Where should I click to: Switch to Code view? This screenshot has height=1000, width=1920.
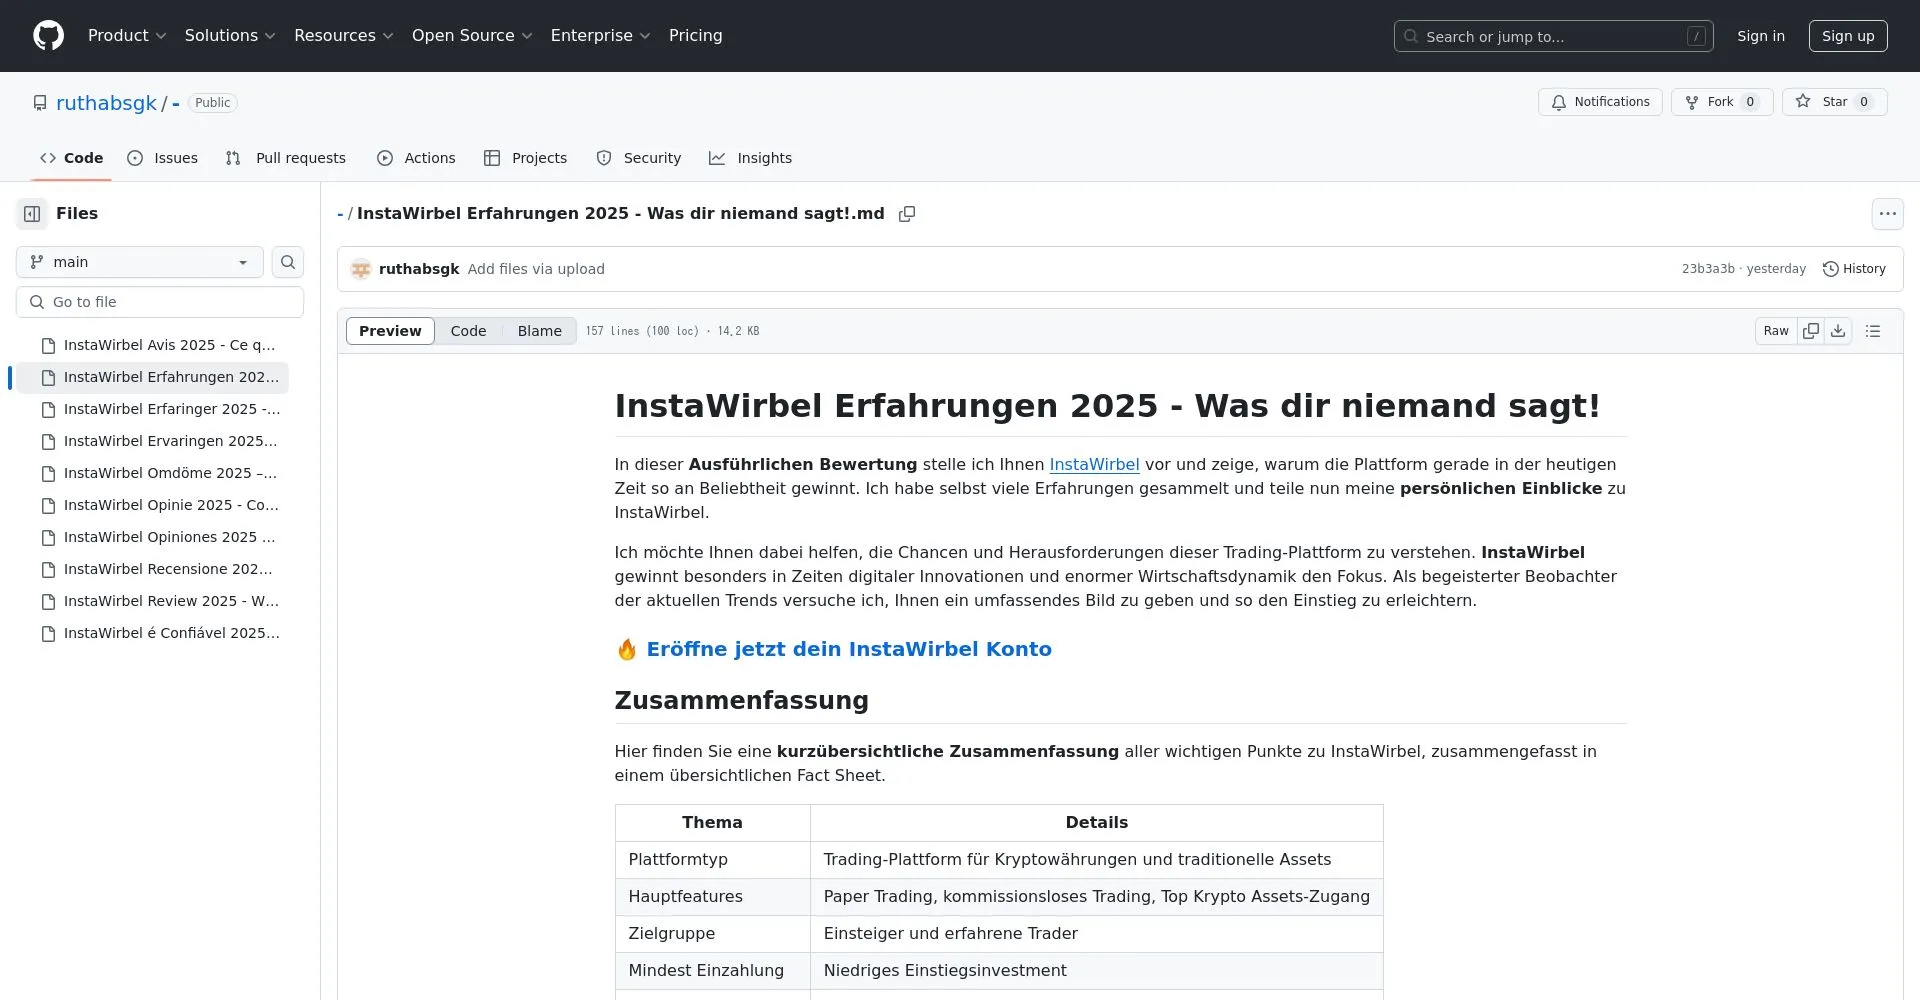468,331
